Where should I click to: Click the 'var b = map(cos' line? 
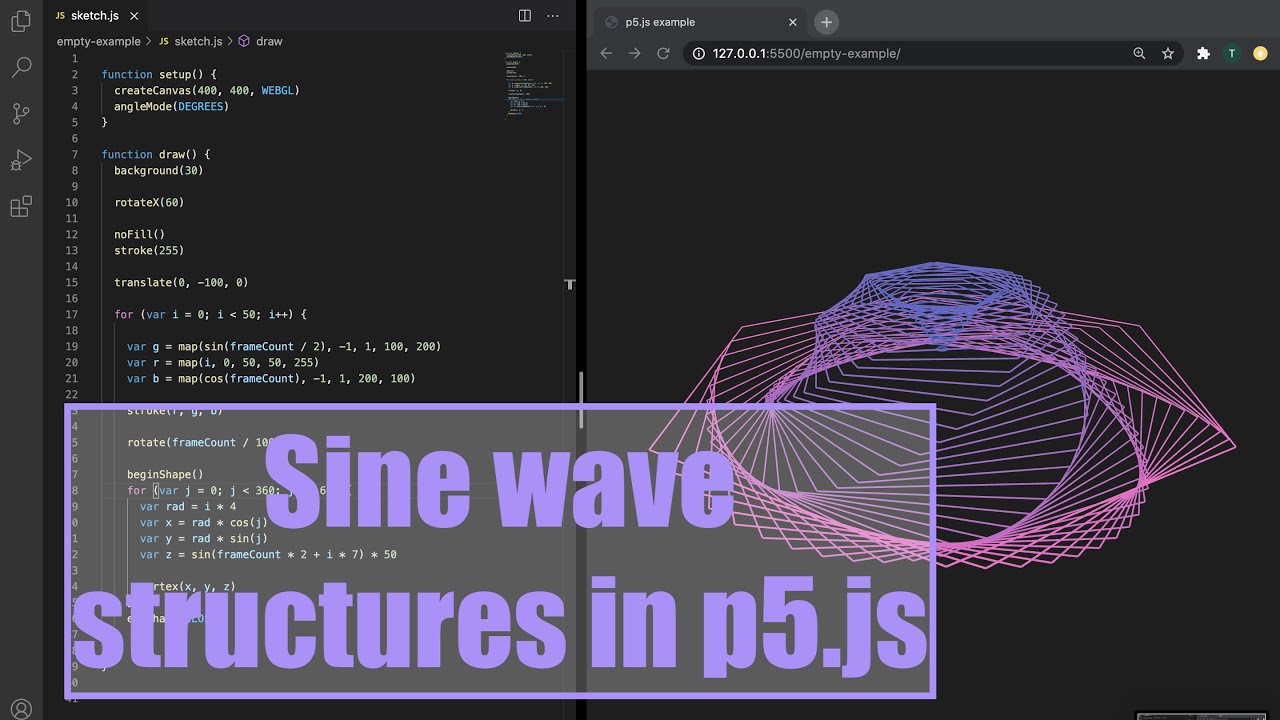tap(271, 378)
